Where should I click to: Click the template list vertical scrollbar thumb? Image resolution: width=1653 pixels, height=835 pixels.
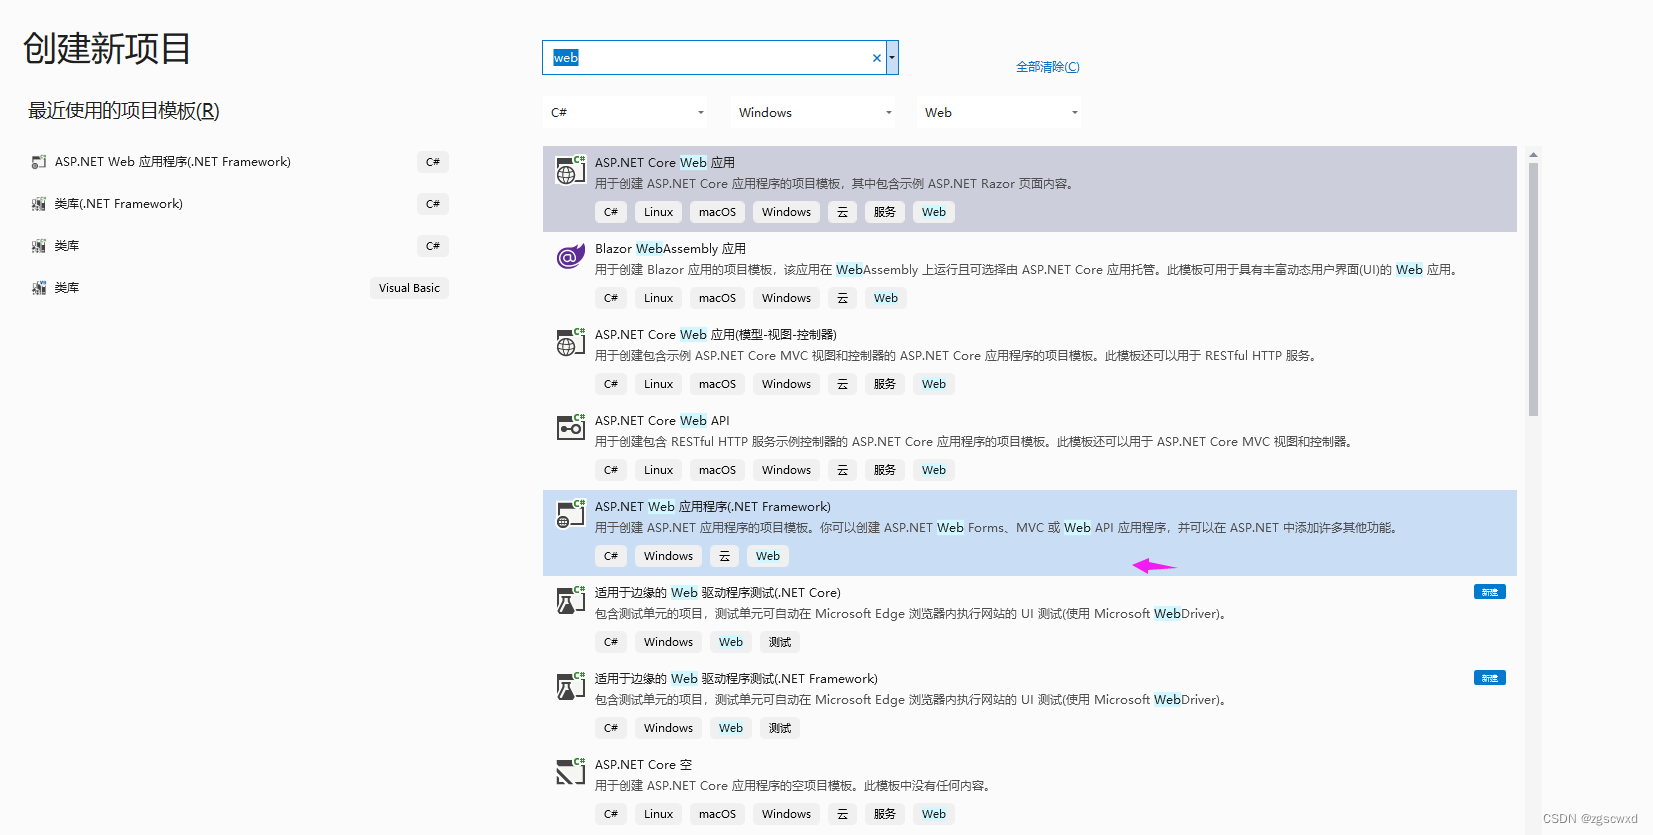click(x=1533, y=289)
